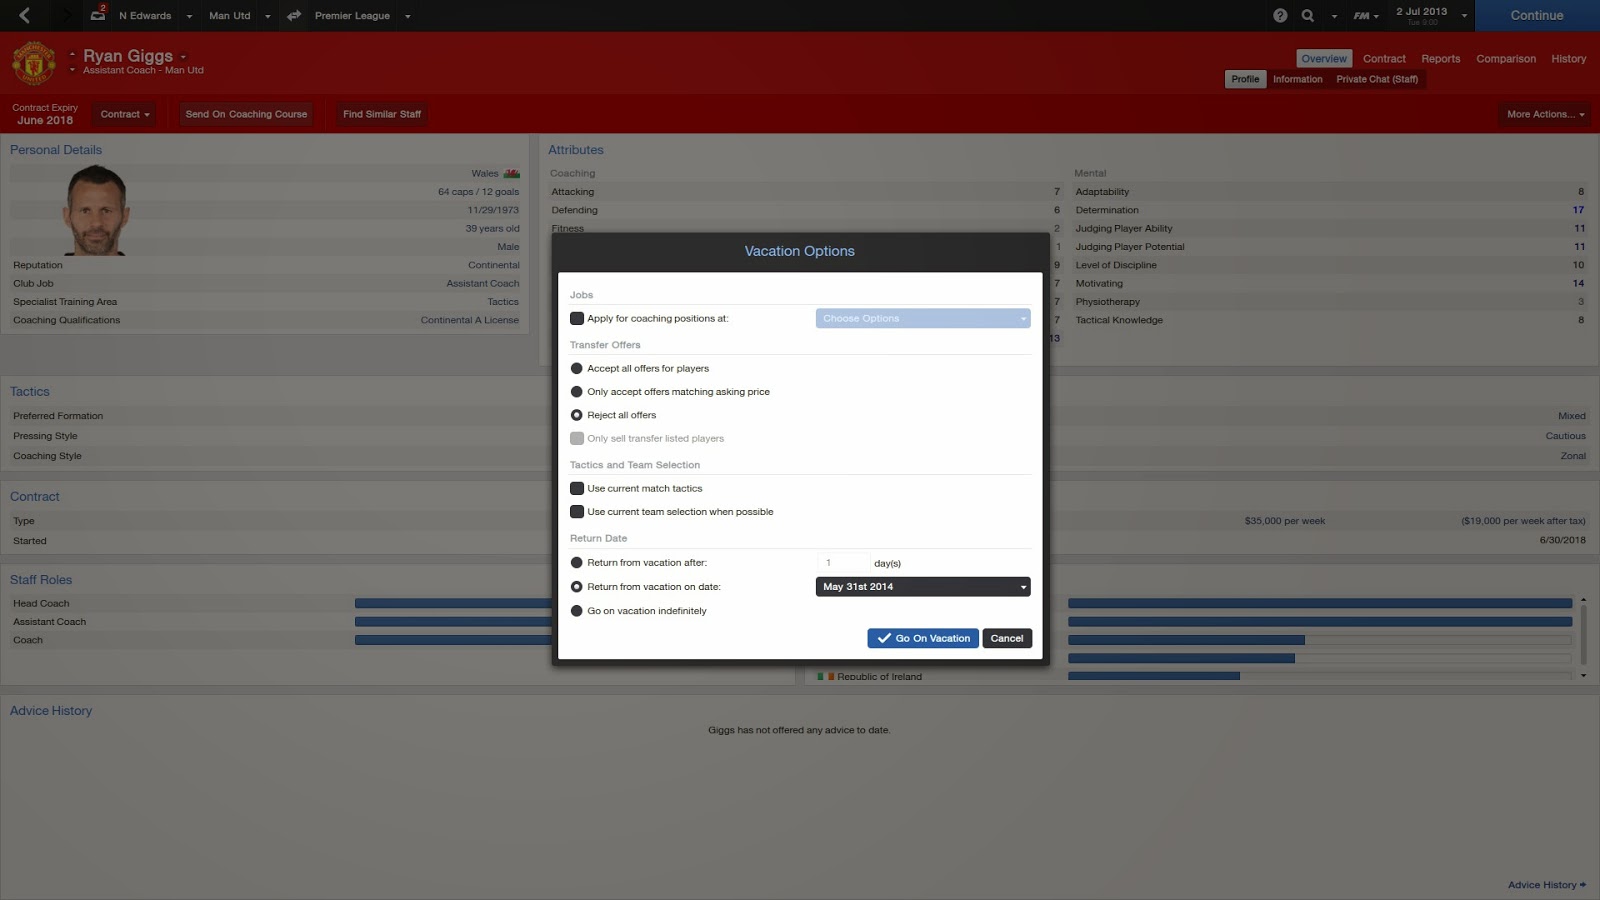Select Go on vacation indefinitely
Image resolution: width=1600 pixels, height=900 pixels.
pyautogui.click(x=576, y=611)
